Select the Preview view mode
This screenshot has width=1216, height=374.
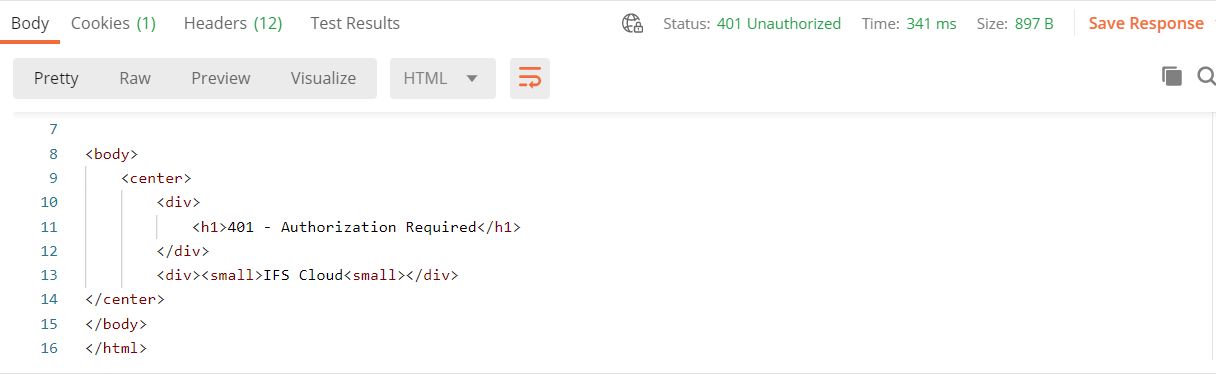tap(221, 78)
